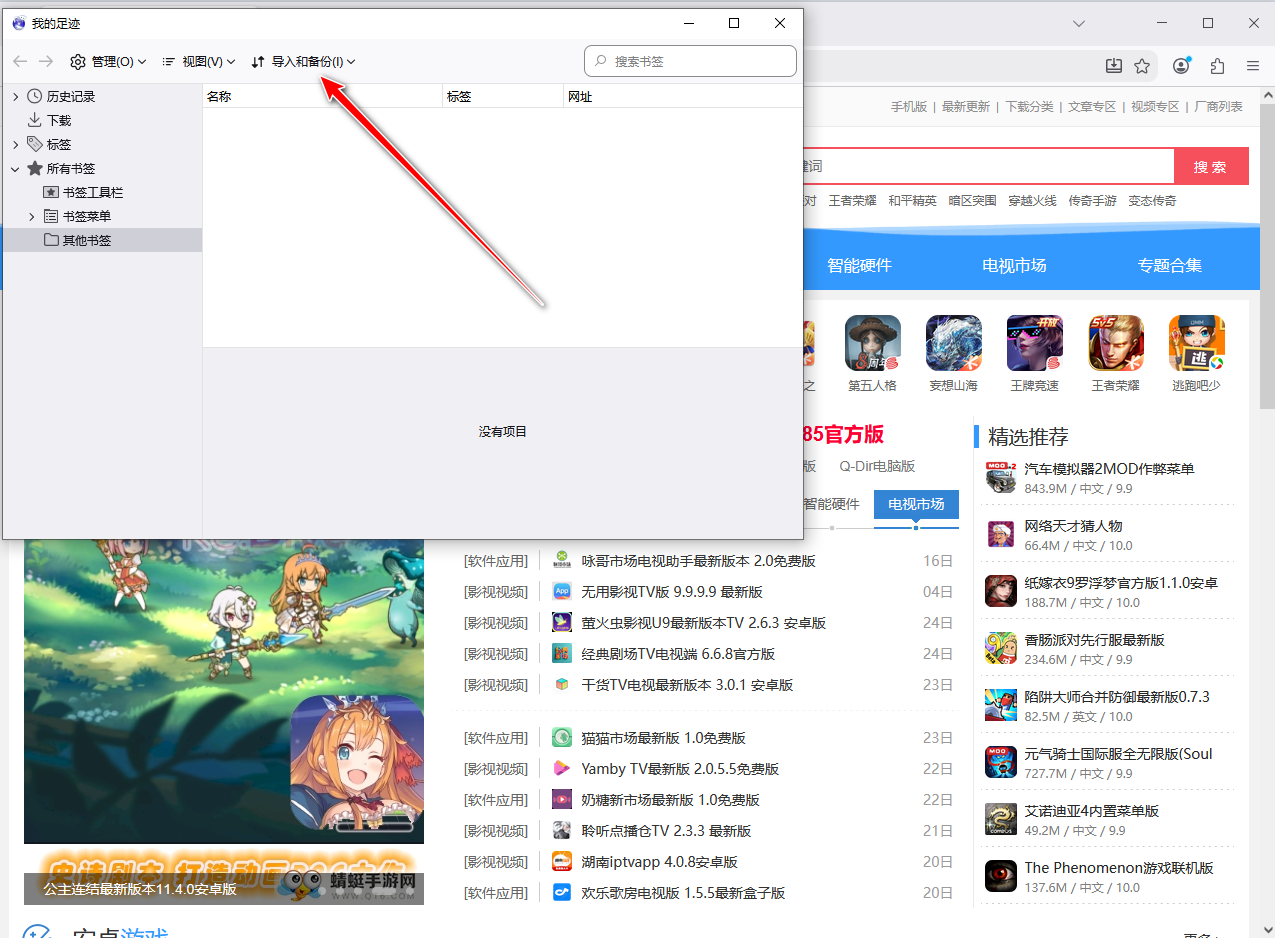
Task: Open 电视市场 nav menu item
Action: tap(1014, 266)
